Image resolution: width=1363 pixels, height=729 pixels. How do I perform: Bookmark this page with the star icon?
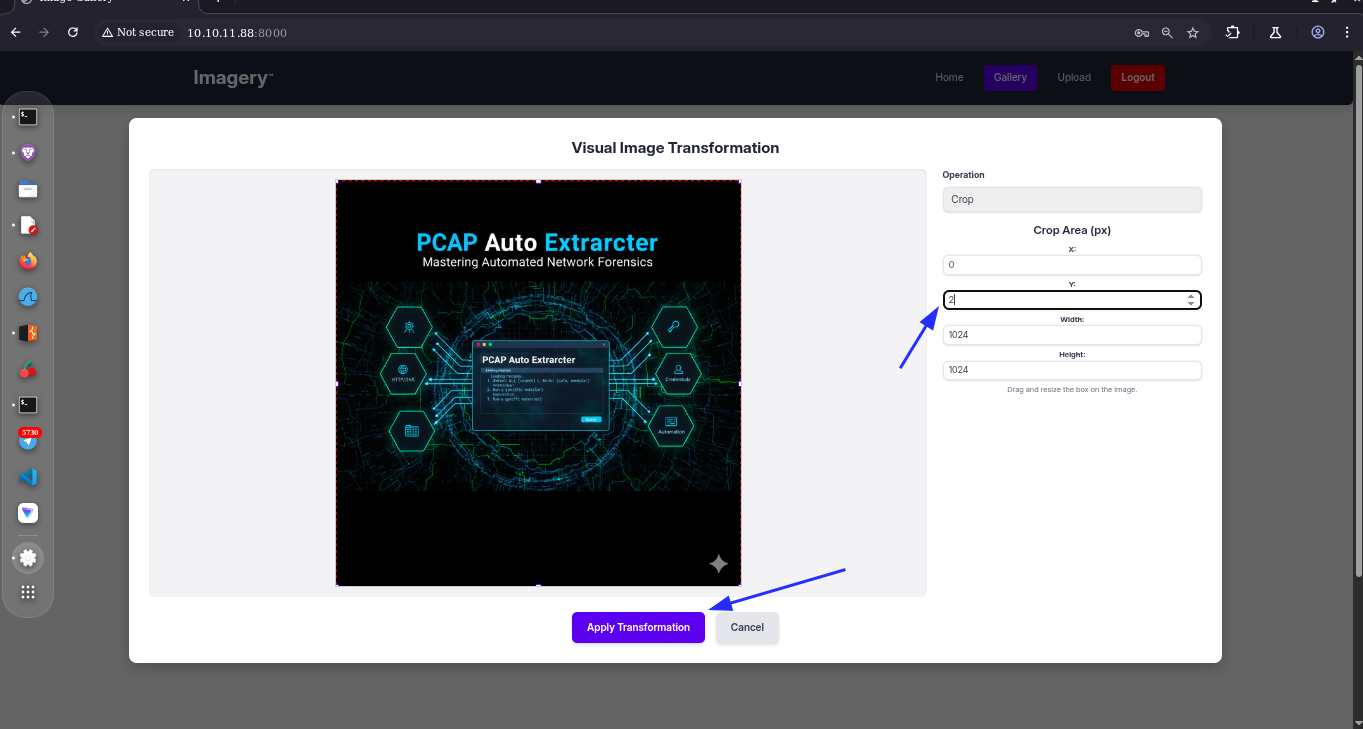pos(1193,32)
